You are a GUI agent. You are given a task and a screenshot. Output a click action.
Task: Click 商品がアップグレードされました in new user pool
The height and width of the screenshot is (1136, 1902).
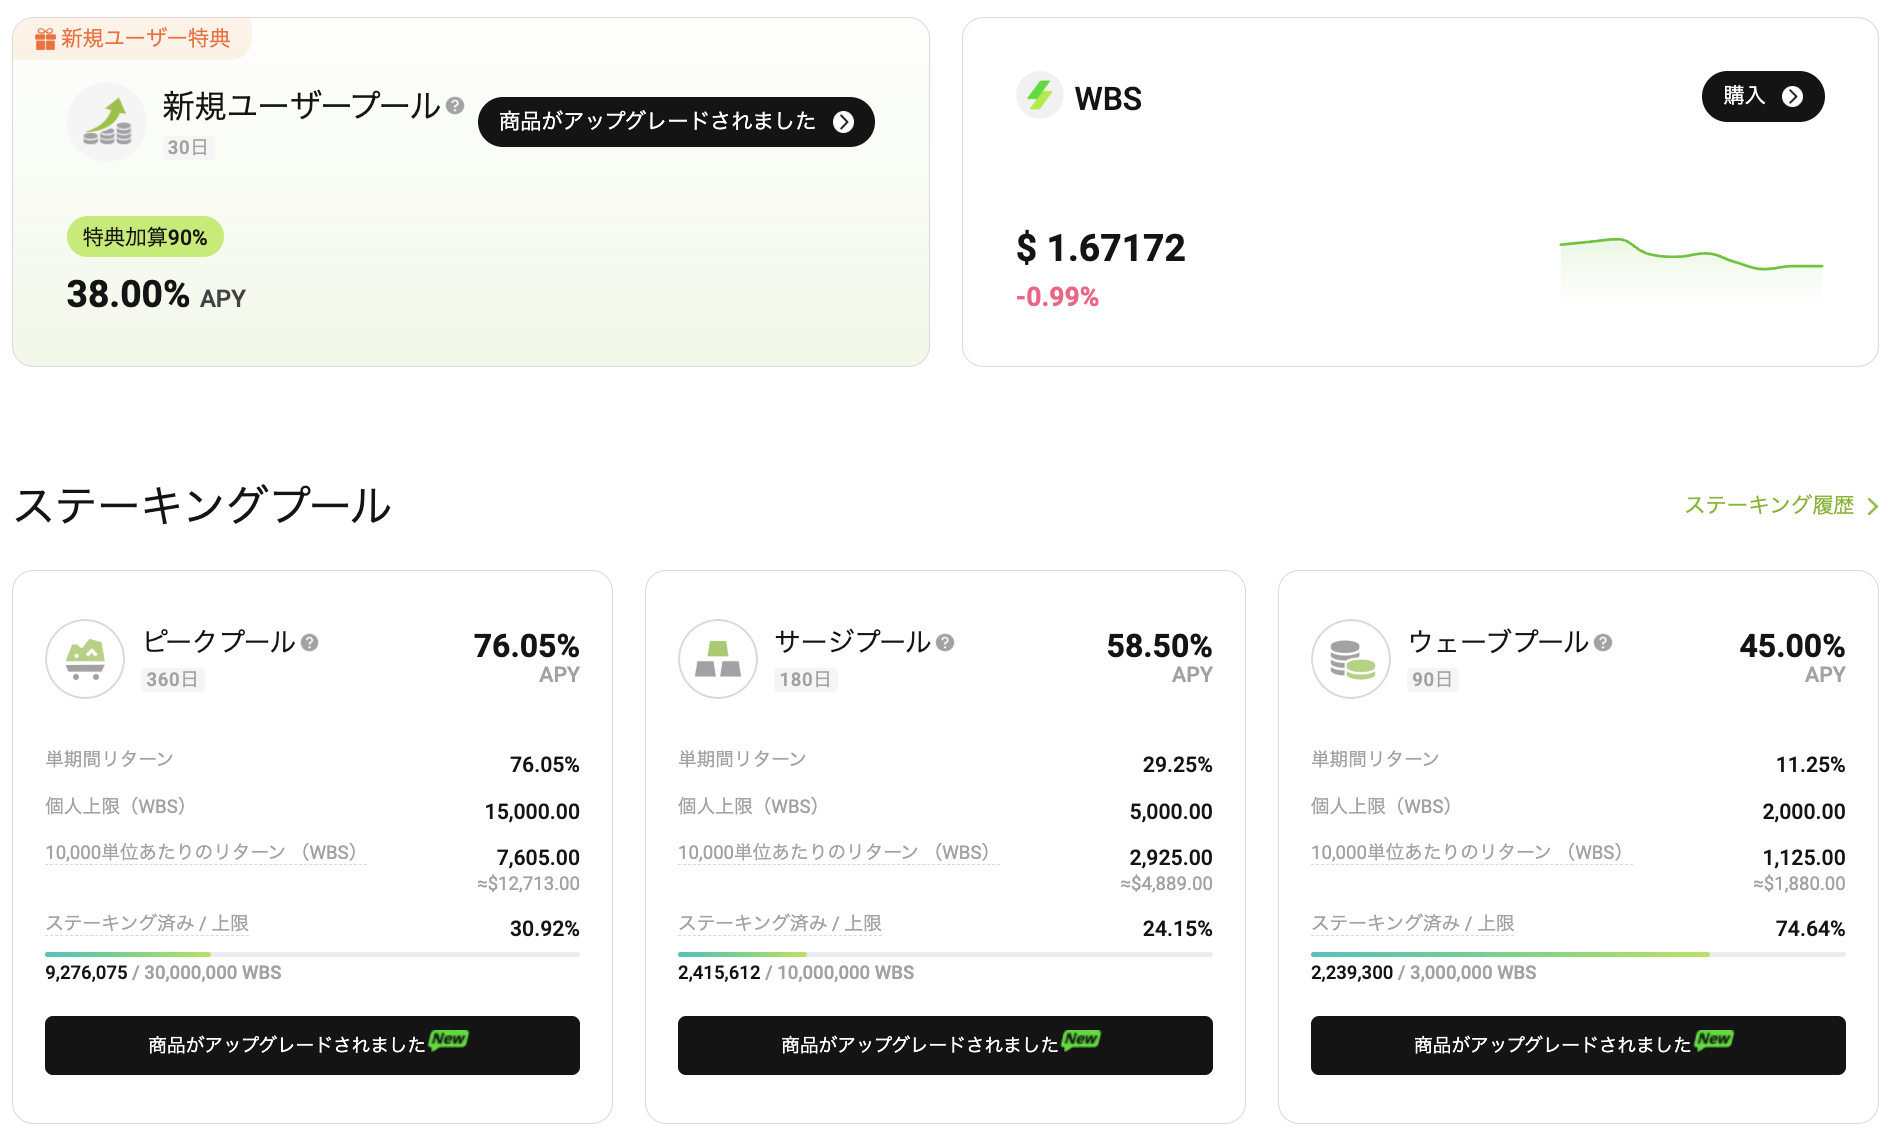pos(676,122)
